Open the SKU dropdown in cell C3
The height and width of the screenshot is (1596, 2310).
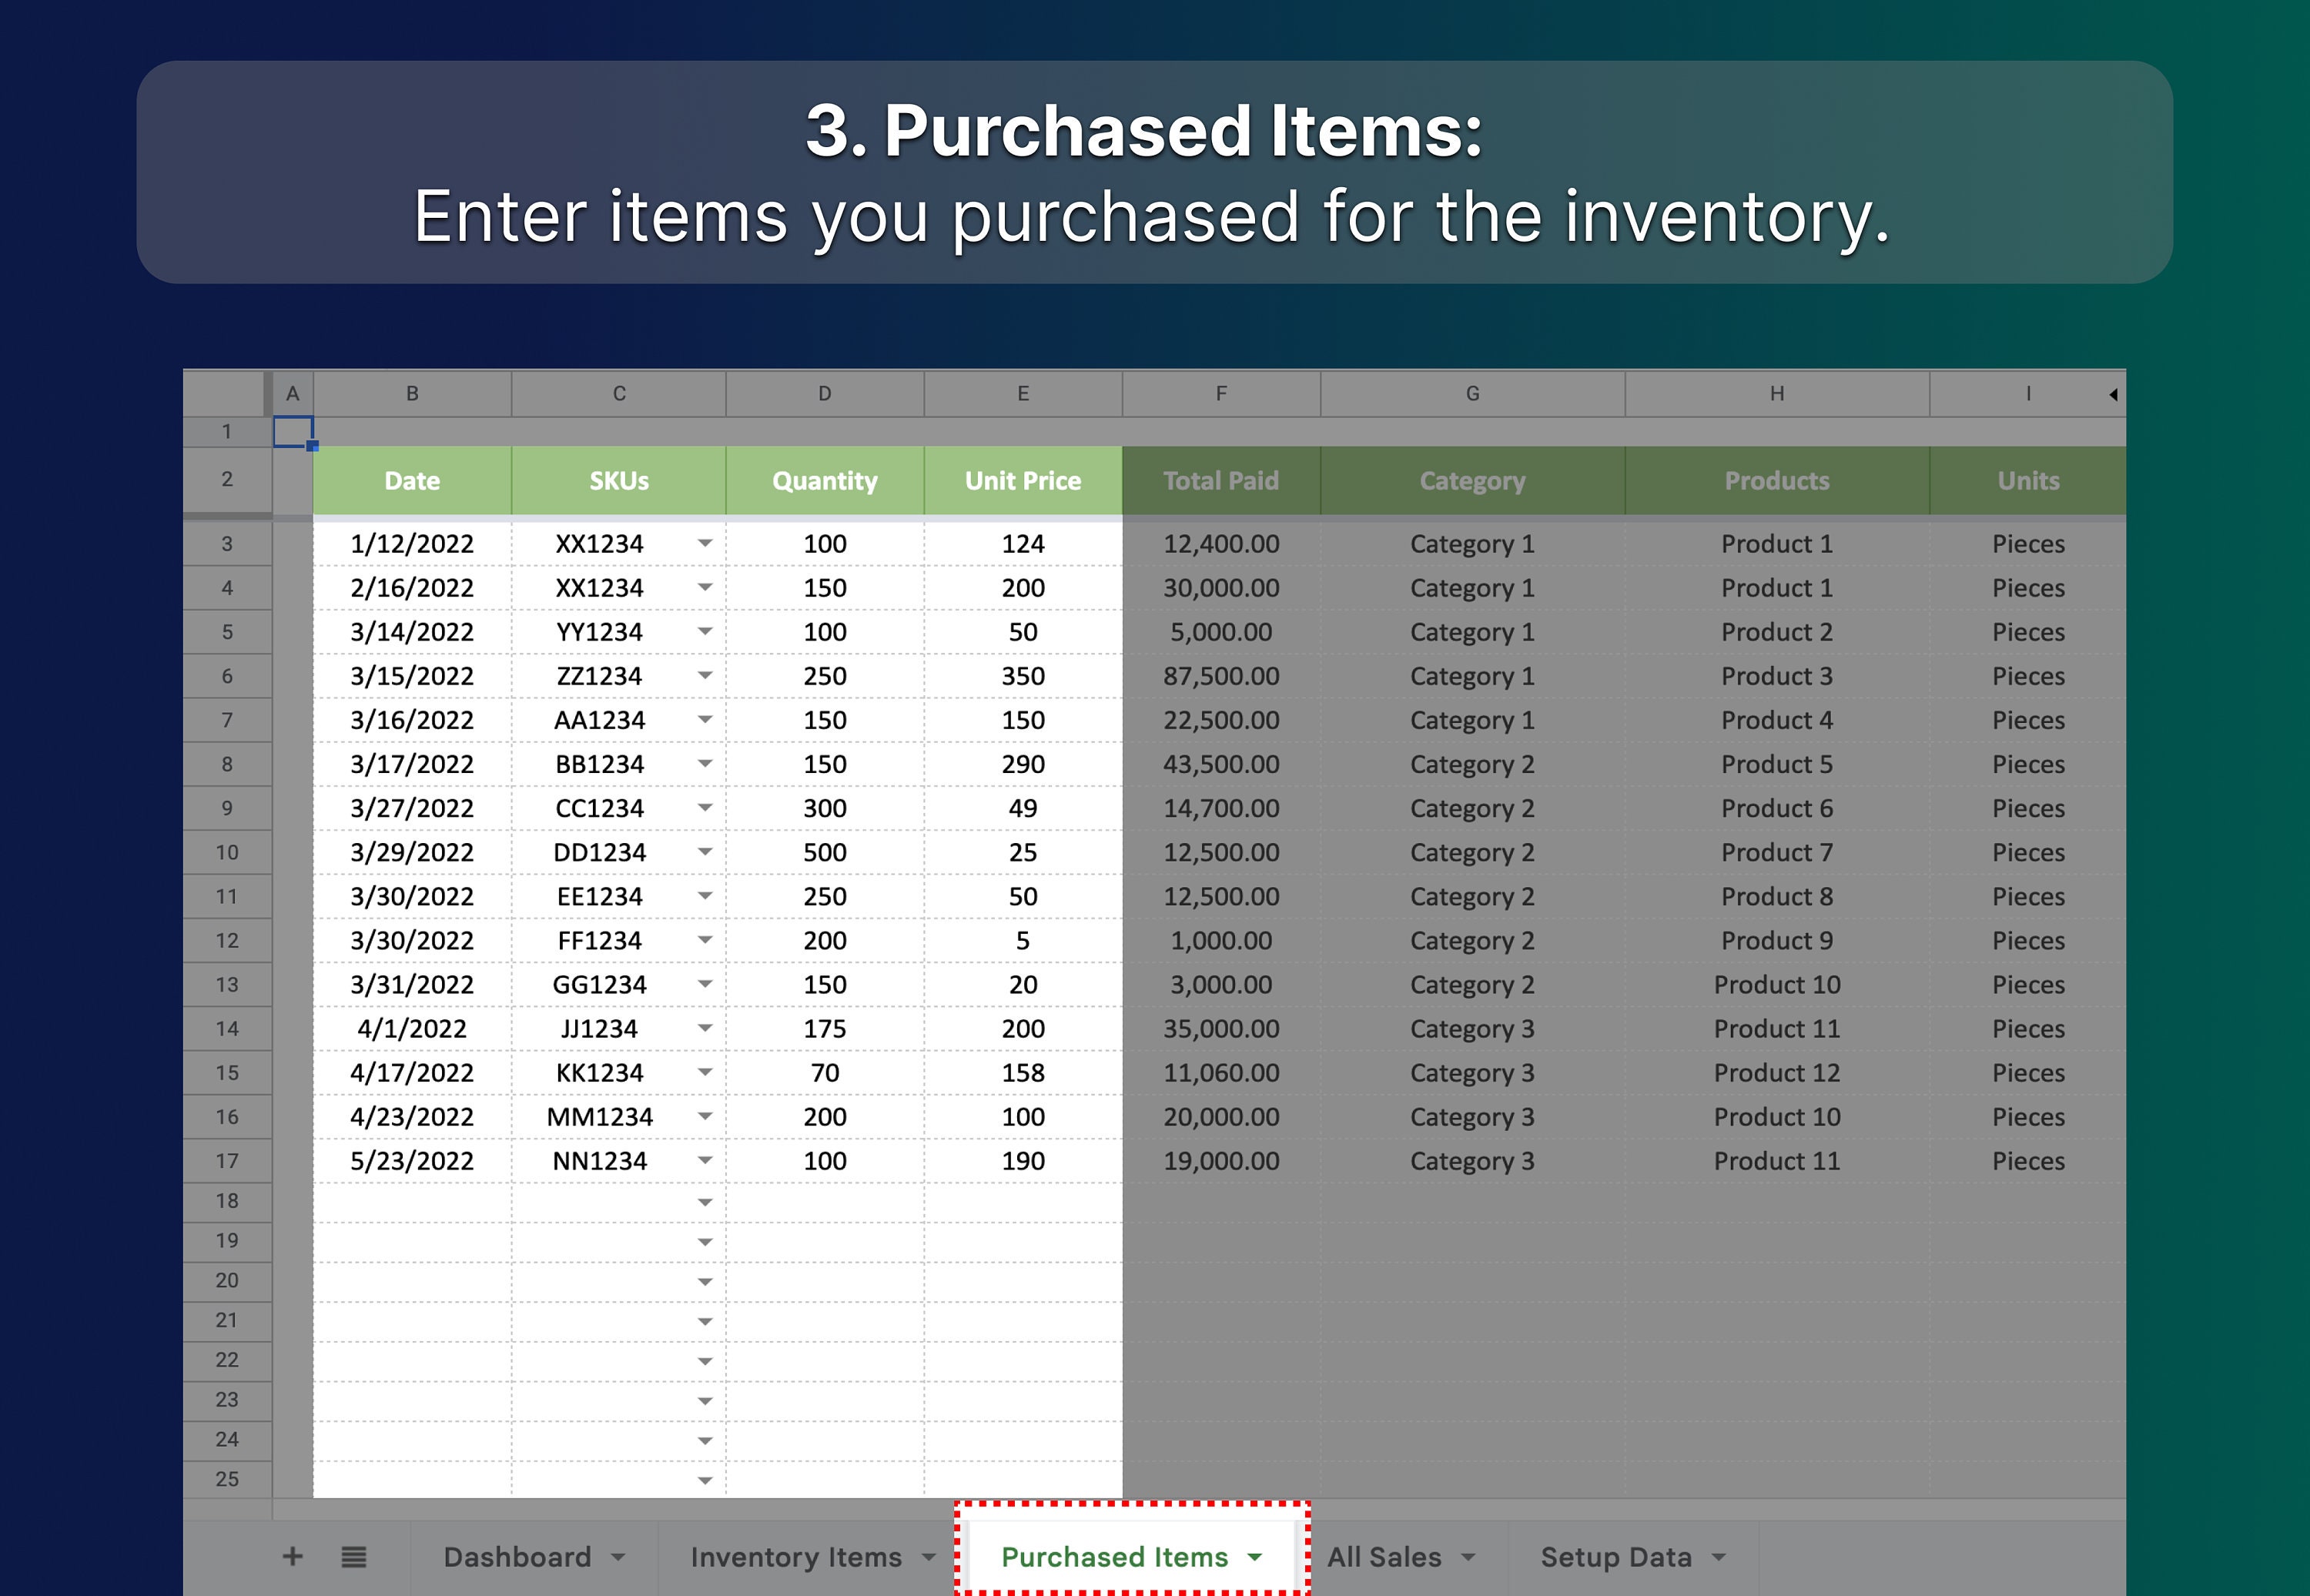point(705,543)
